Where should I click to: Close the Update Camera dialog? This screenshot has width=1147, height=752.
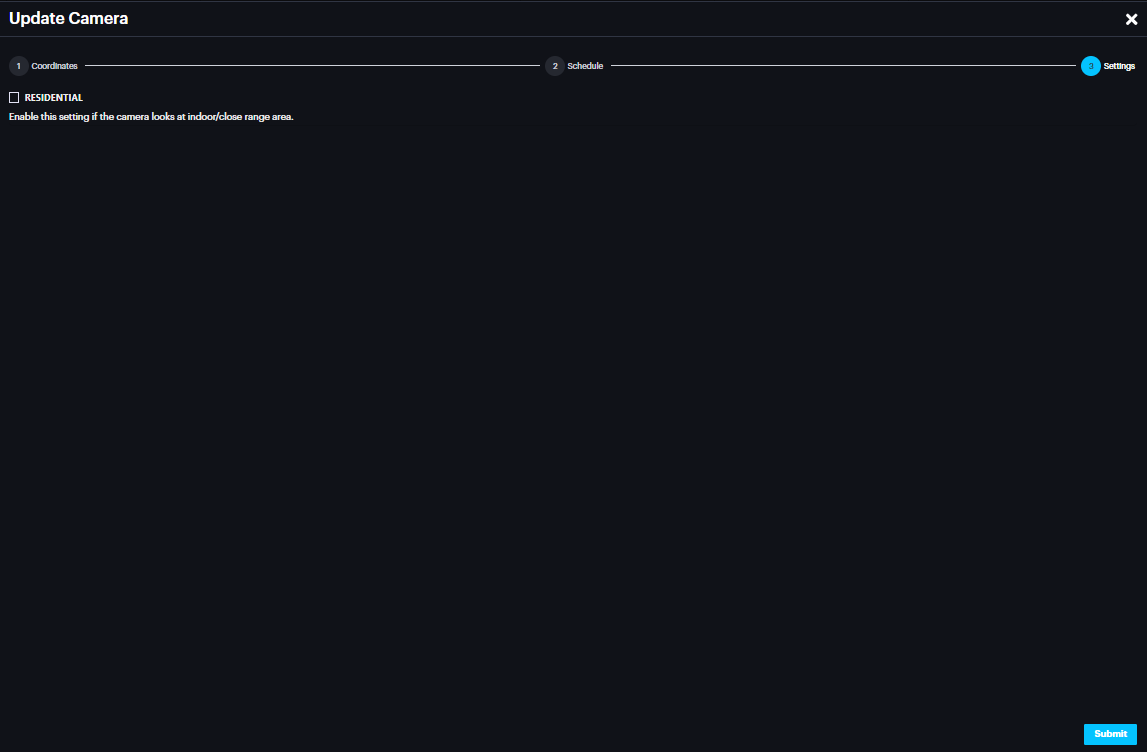[x=1131, y=19]
